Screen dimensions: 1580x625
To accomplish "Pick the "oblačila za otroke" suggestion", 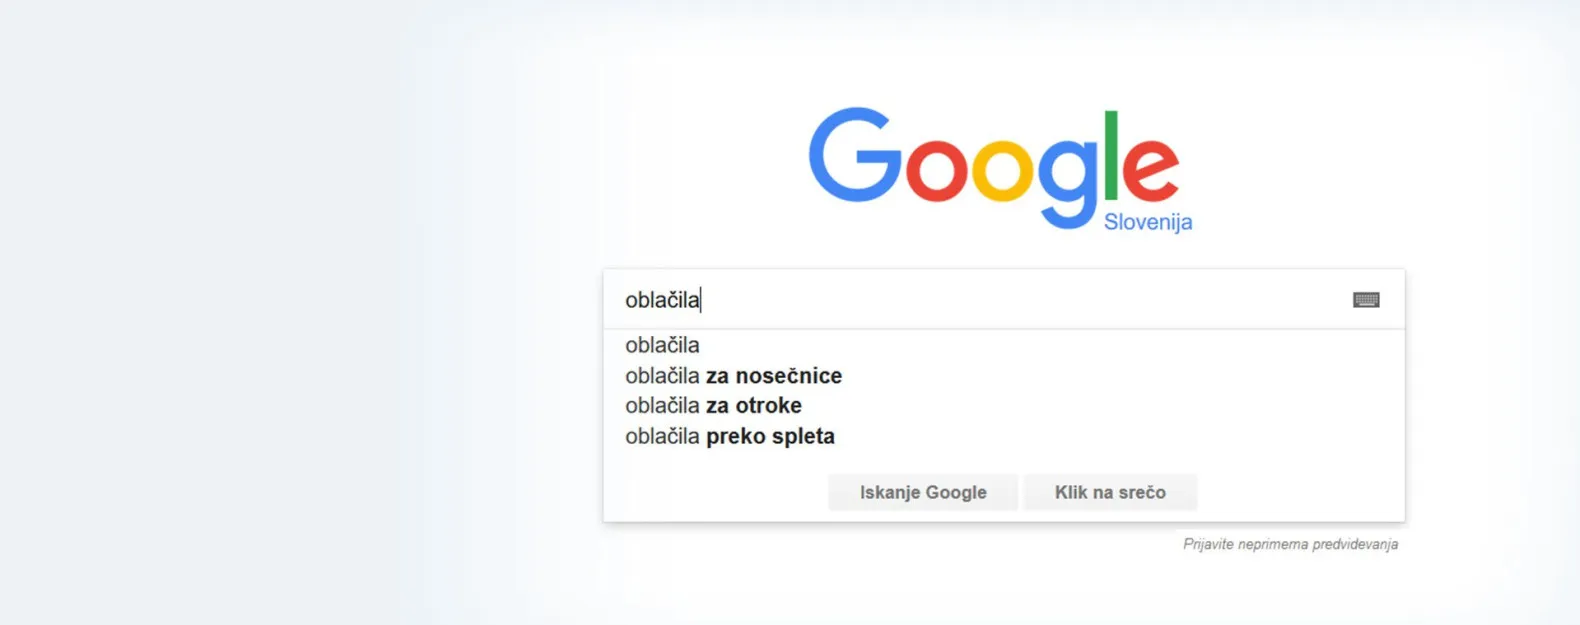I will (x=713, y=406).
